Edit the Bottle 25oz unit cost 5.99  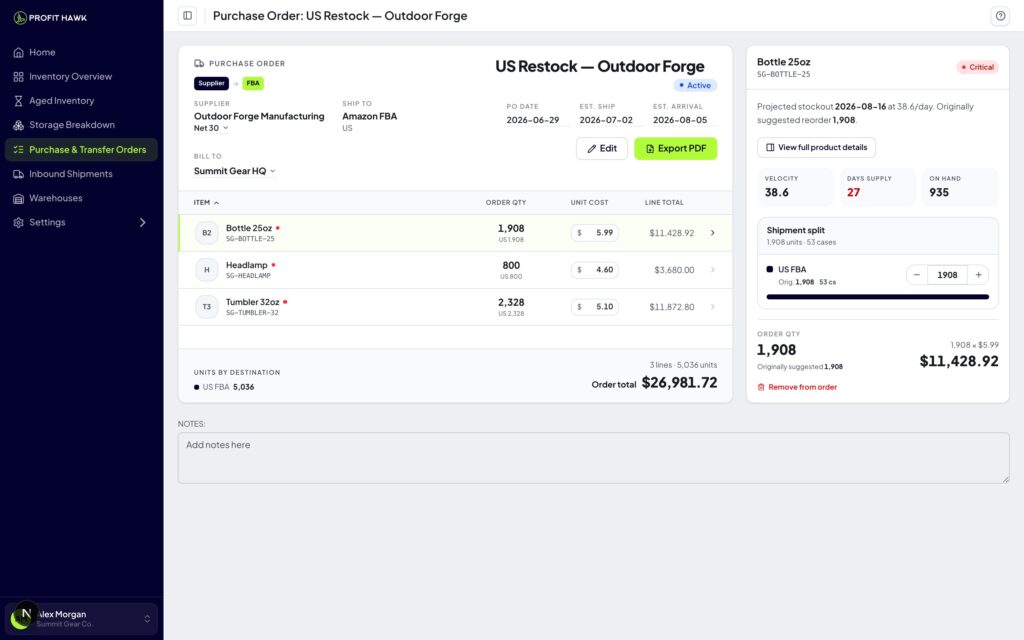[595, 232]
